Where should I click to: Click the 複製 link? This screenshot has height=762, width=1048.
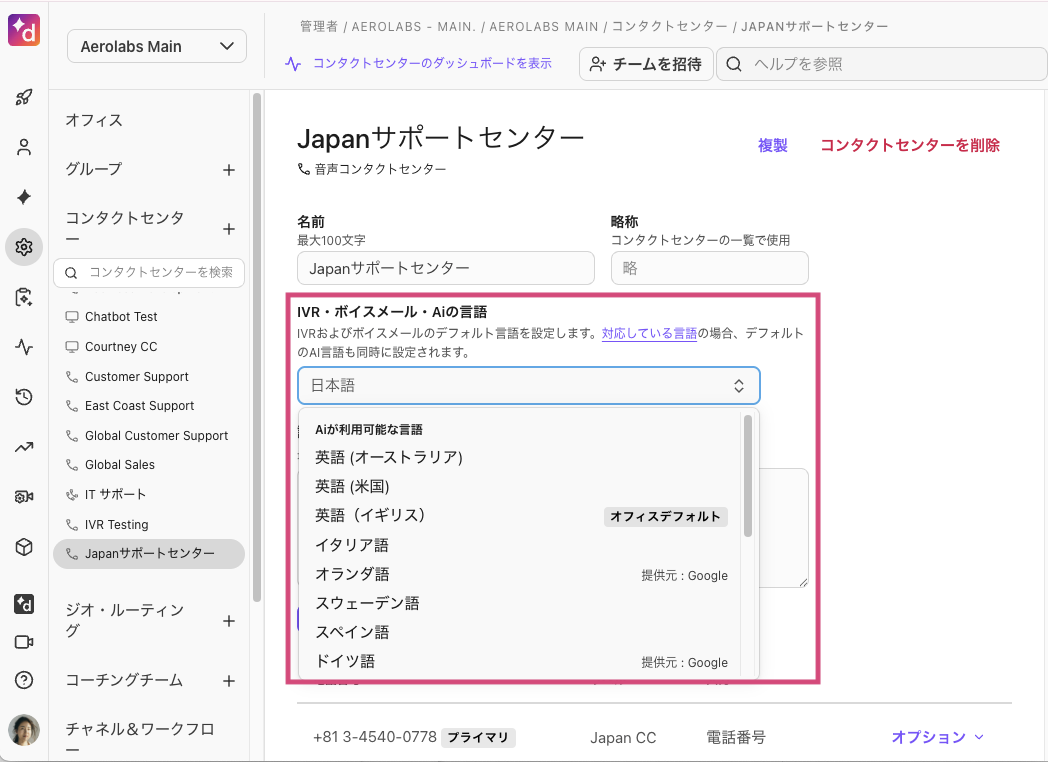[x=773, y=145]
